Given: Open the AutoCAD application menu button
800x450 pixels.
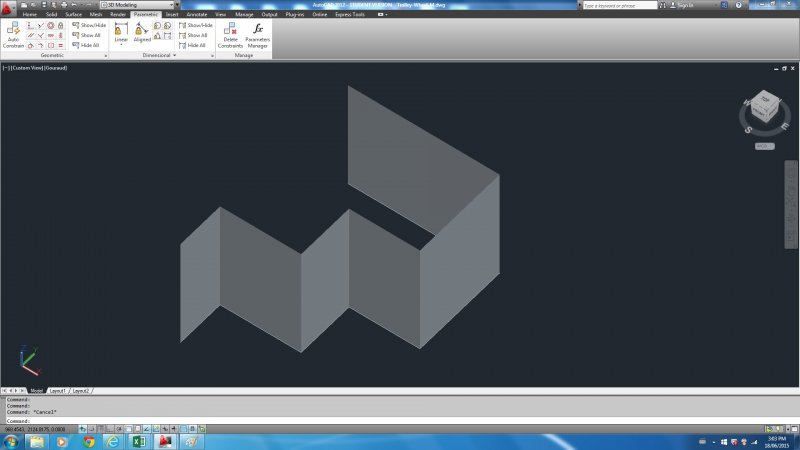Looking at the screenshot, I should [7, 8].
